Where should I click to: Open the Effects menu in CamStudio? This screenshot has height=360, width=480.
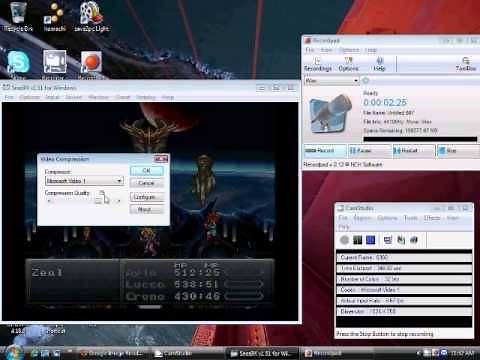pyautogui.click(x=432, y=218)
